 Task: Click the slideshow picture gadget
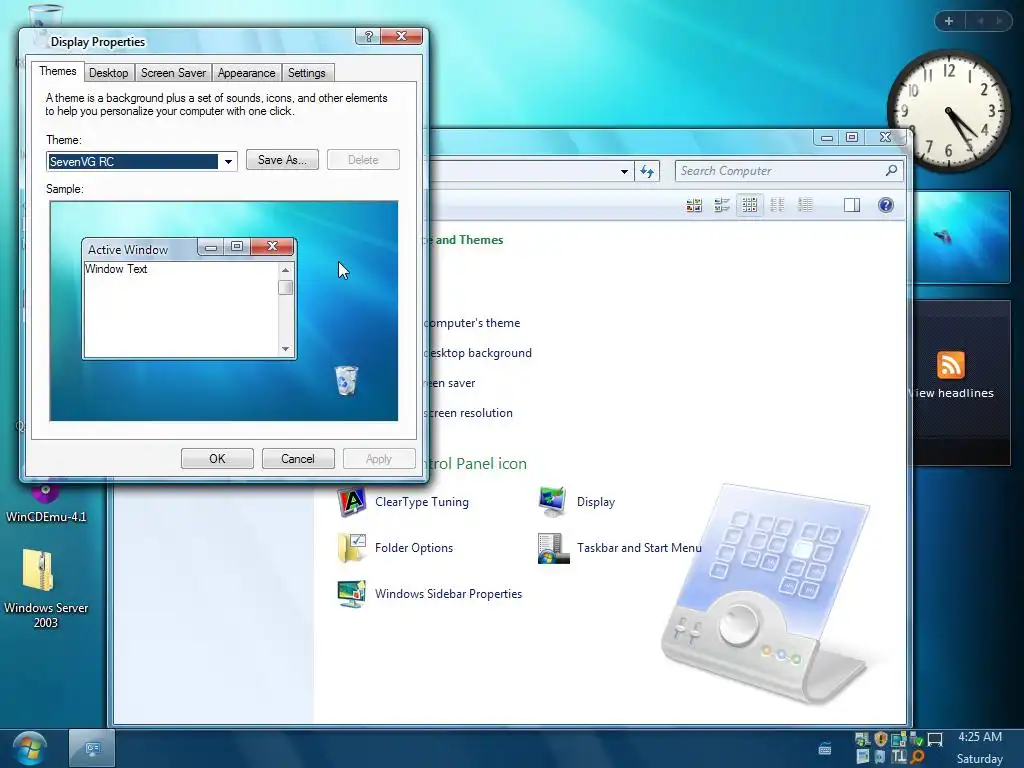(962, 236)
